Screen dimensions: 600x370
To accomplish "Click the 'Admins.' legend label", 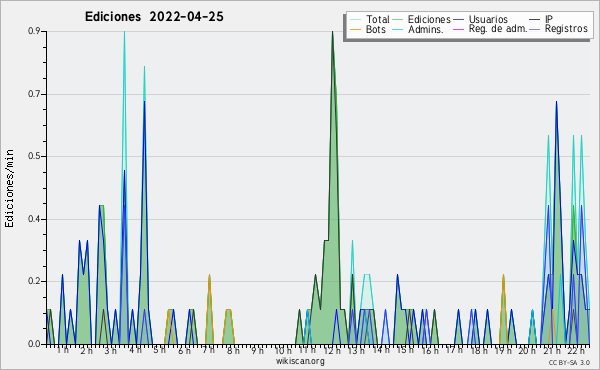I will click(426, 29).
